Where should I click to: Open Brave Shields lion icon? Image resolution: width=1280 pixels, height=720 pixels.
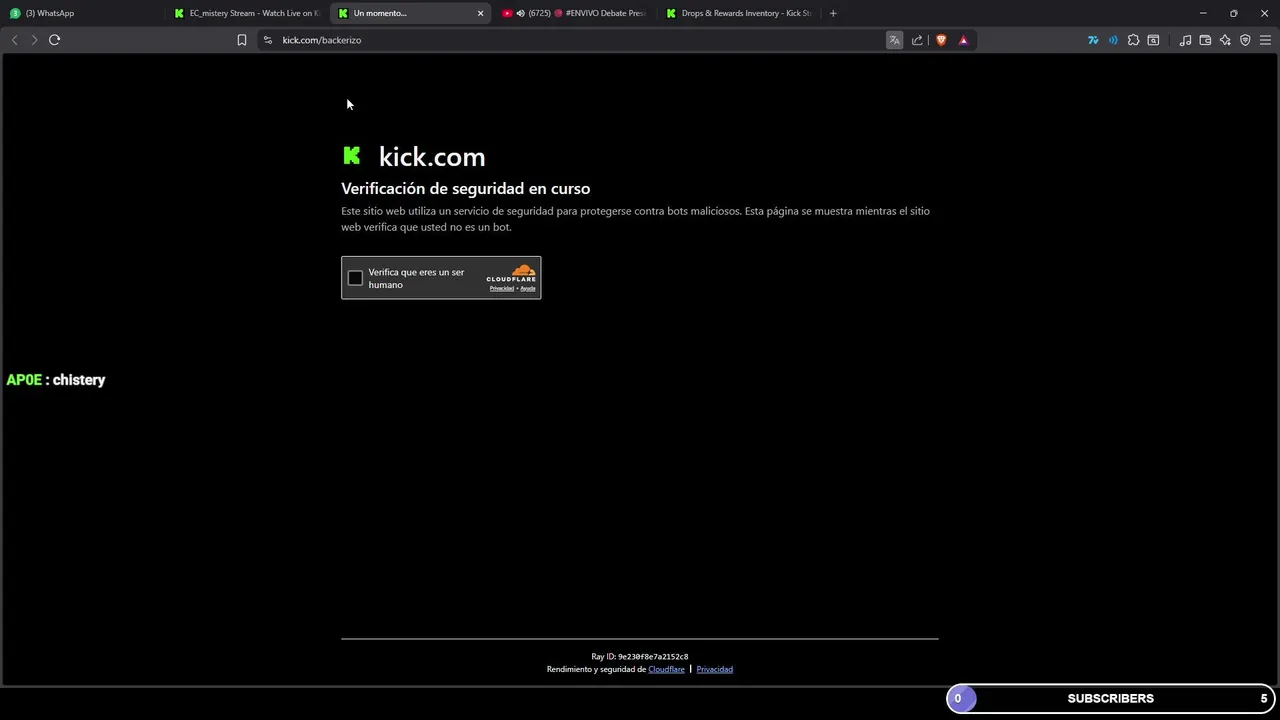tap(941, 40)
